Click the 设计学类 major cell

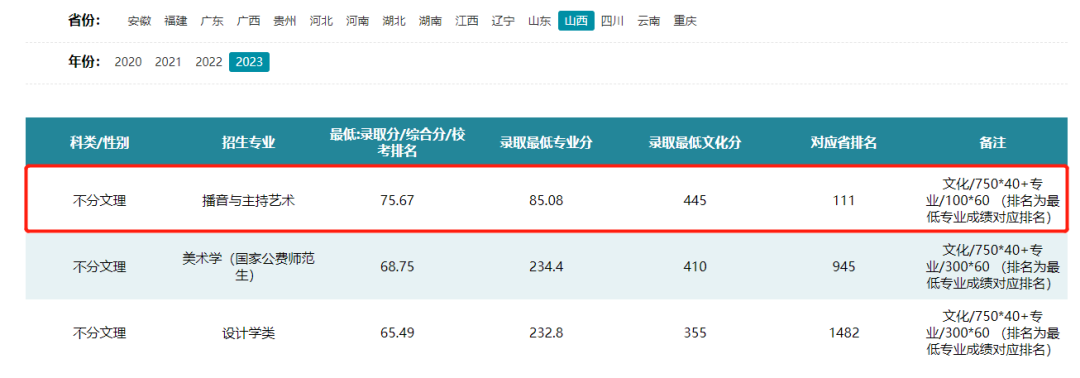point(249,333)
